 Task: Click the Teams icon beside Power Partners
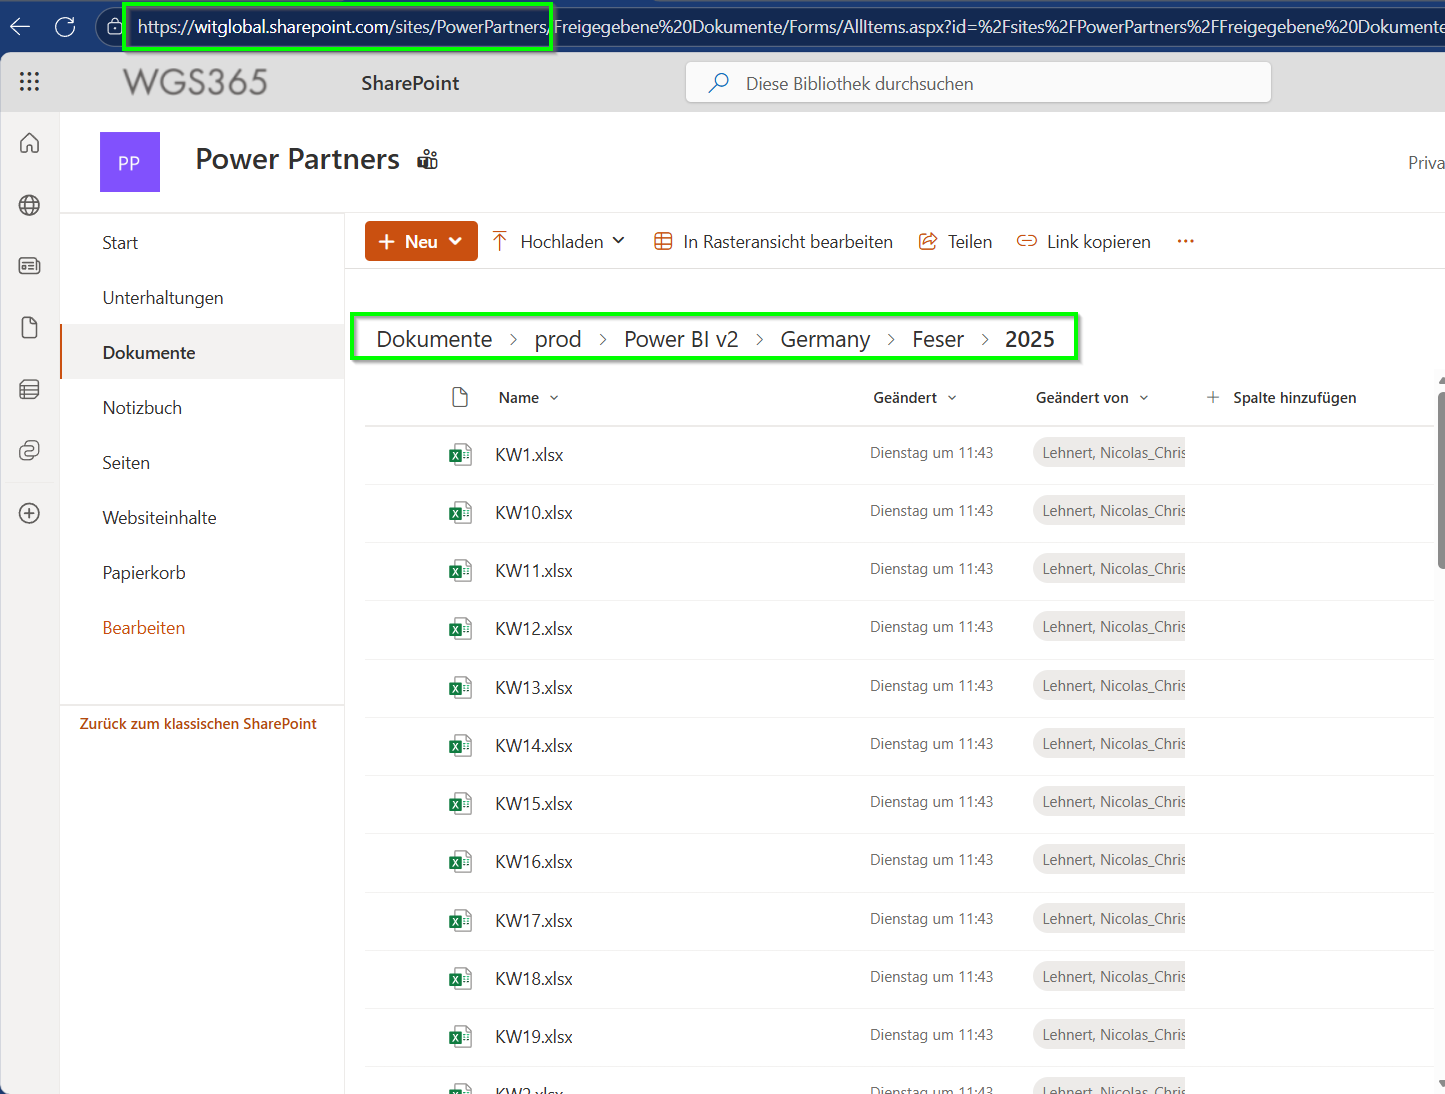click(x=428, y=160)
